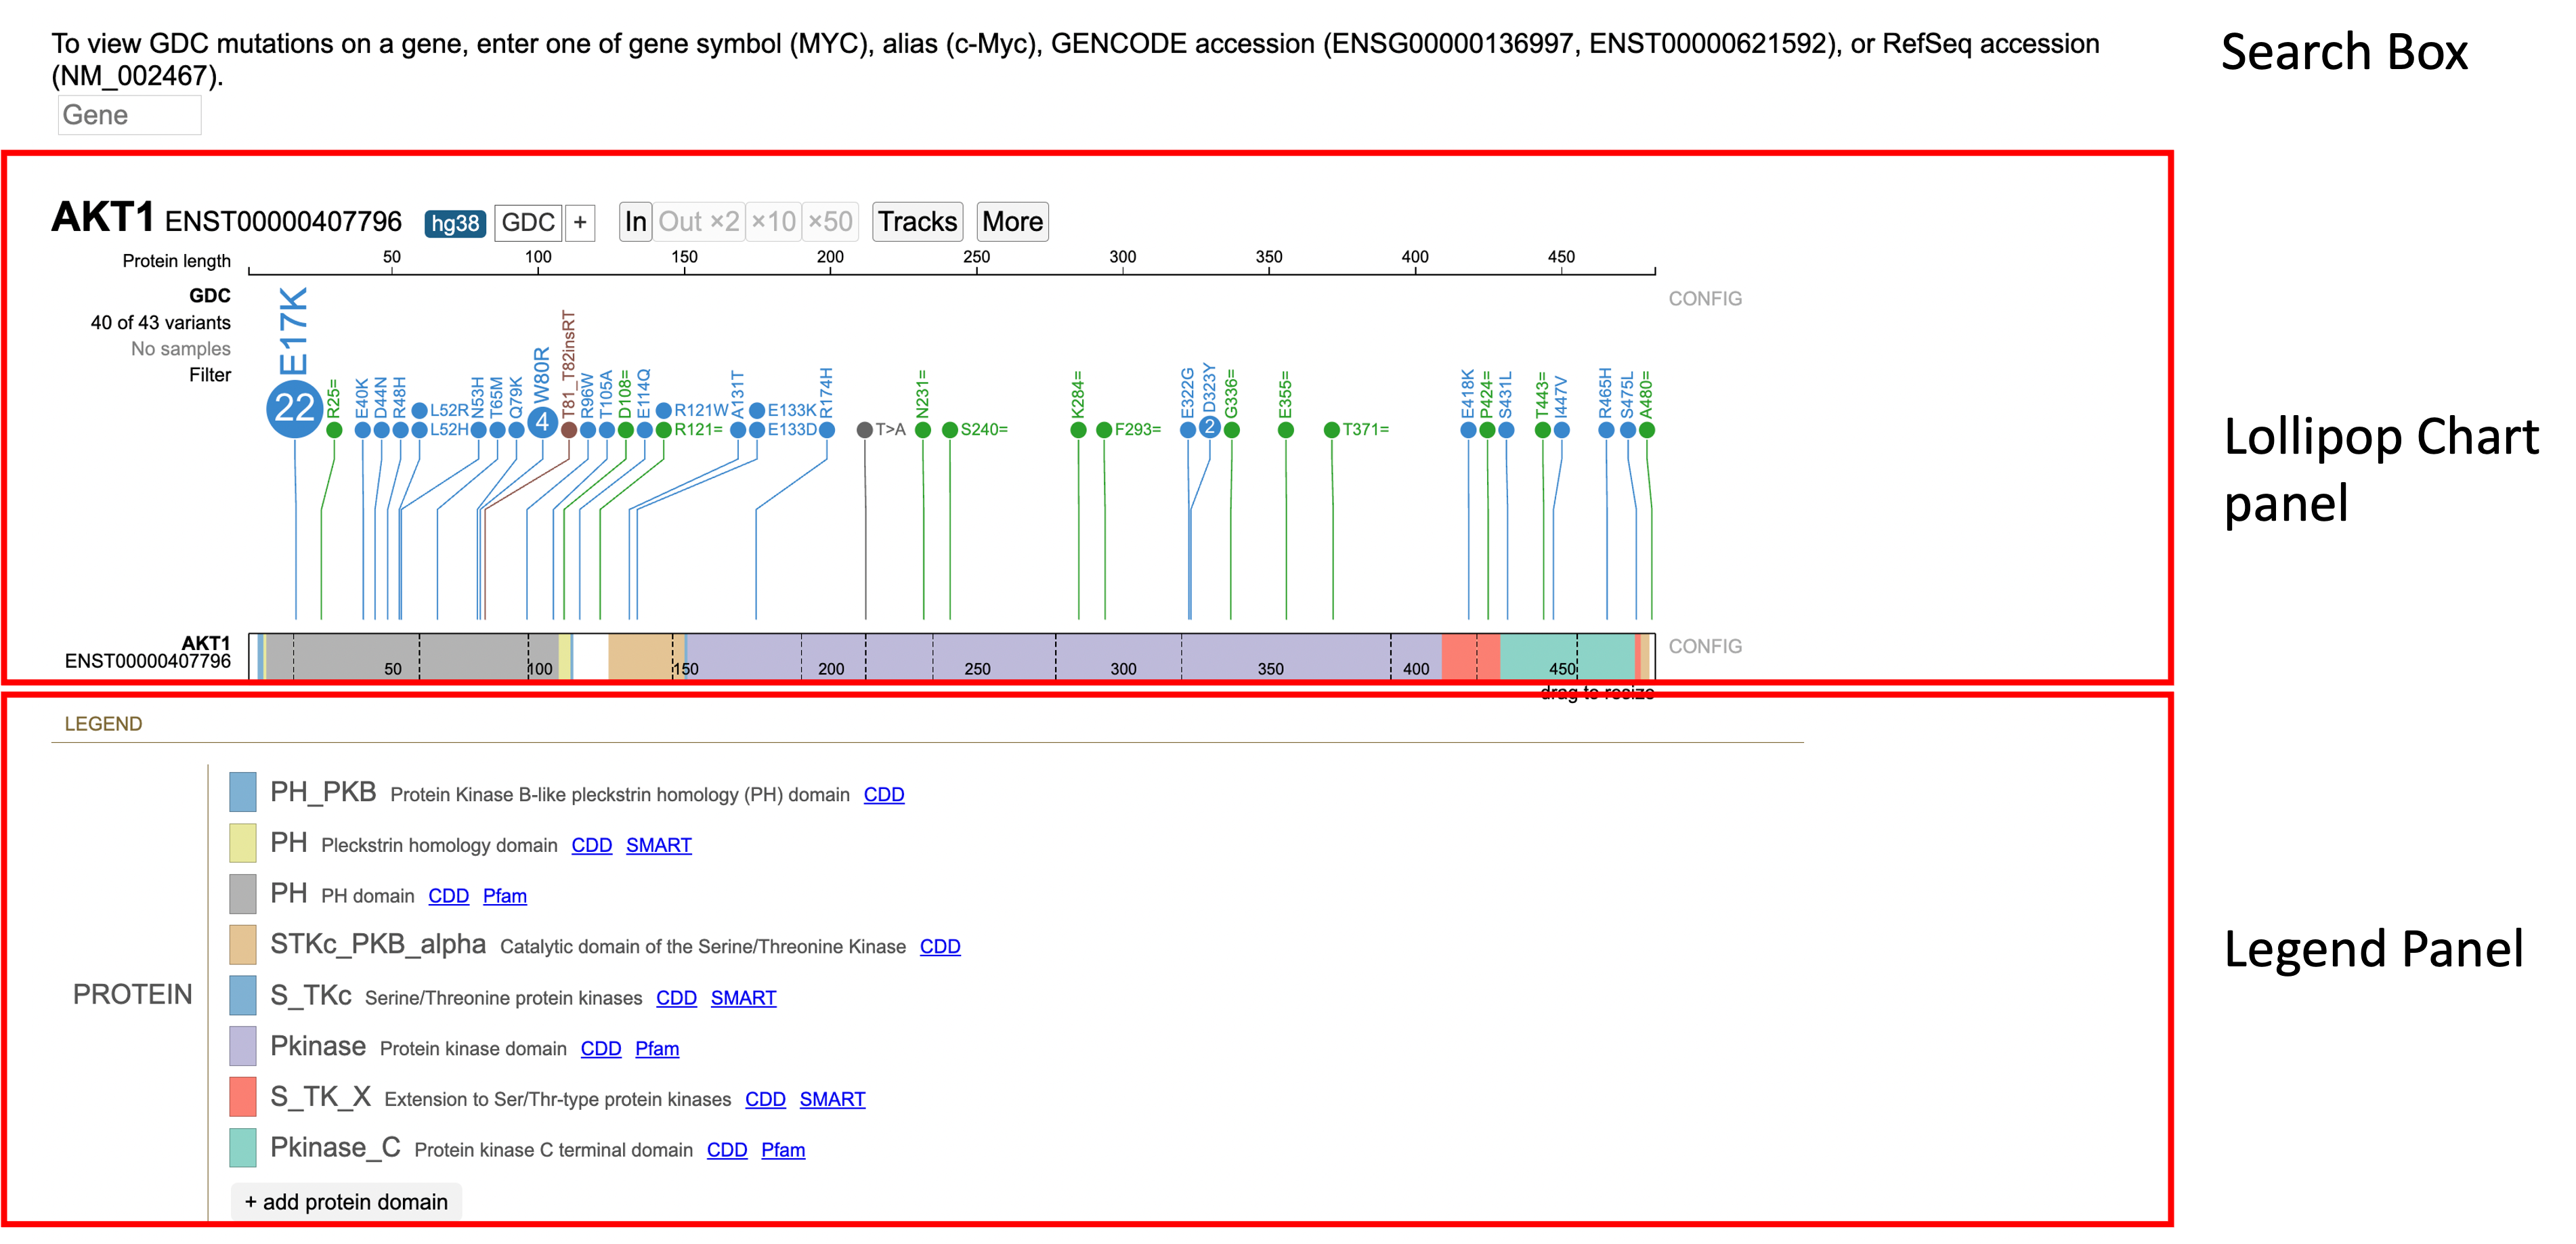2576x1244 pixels.
Task: Click the green T371= variant dot
Action: coord(1331,430)
